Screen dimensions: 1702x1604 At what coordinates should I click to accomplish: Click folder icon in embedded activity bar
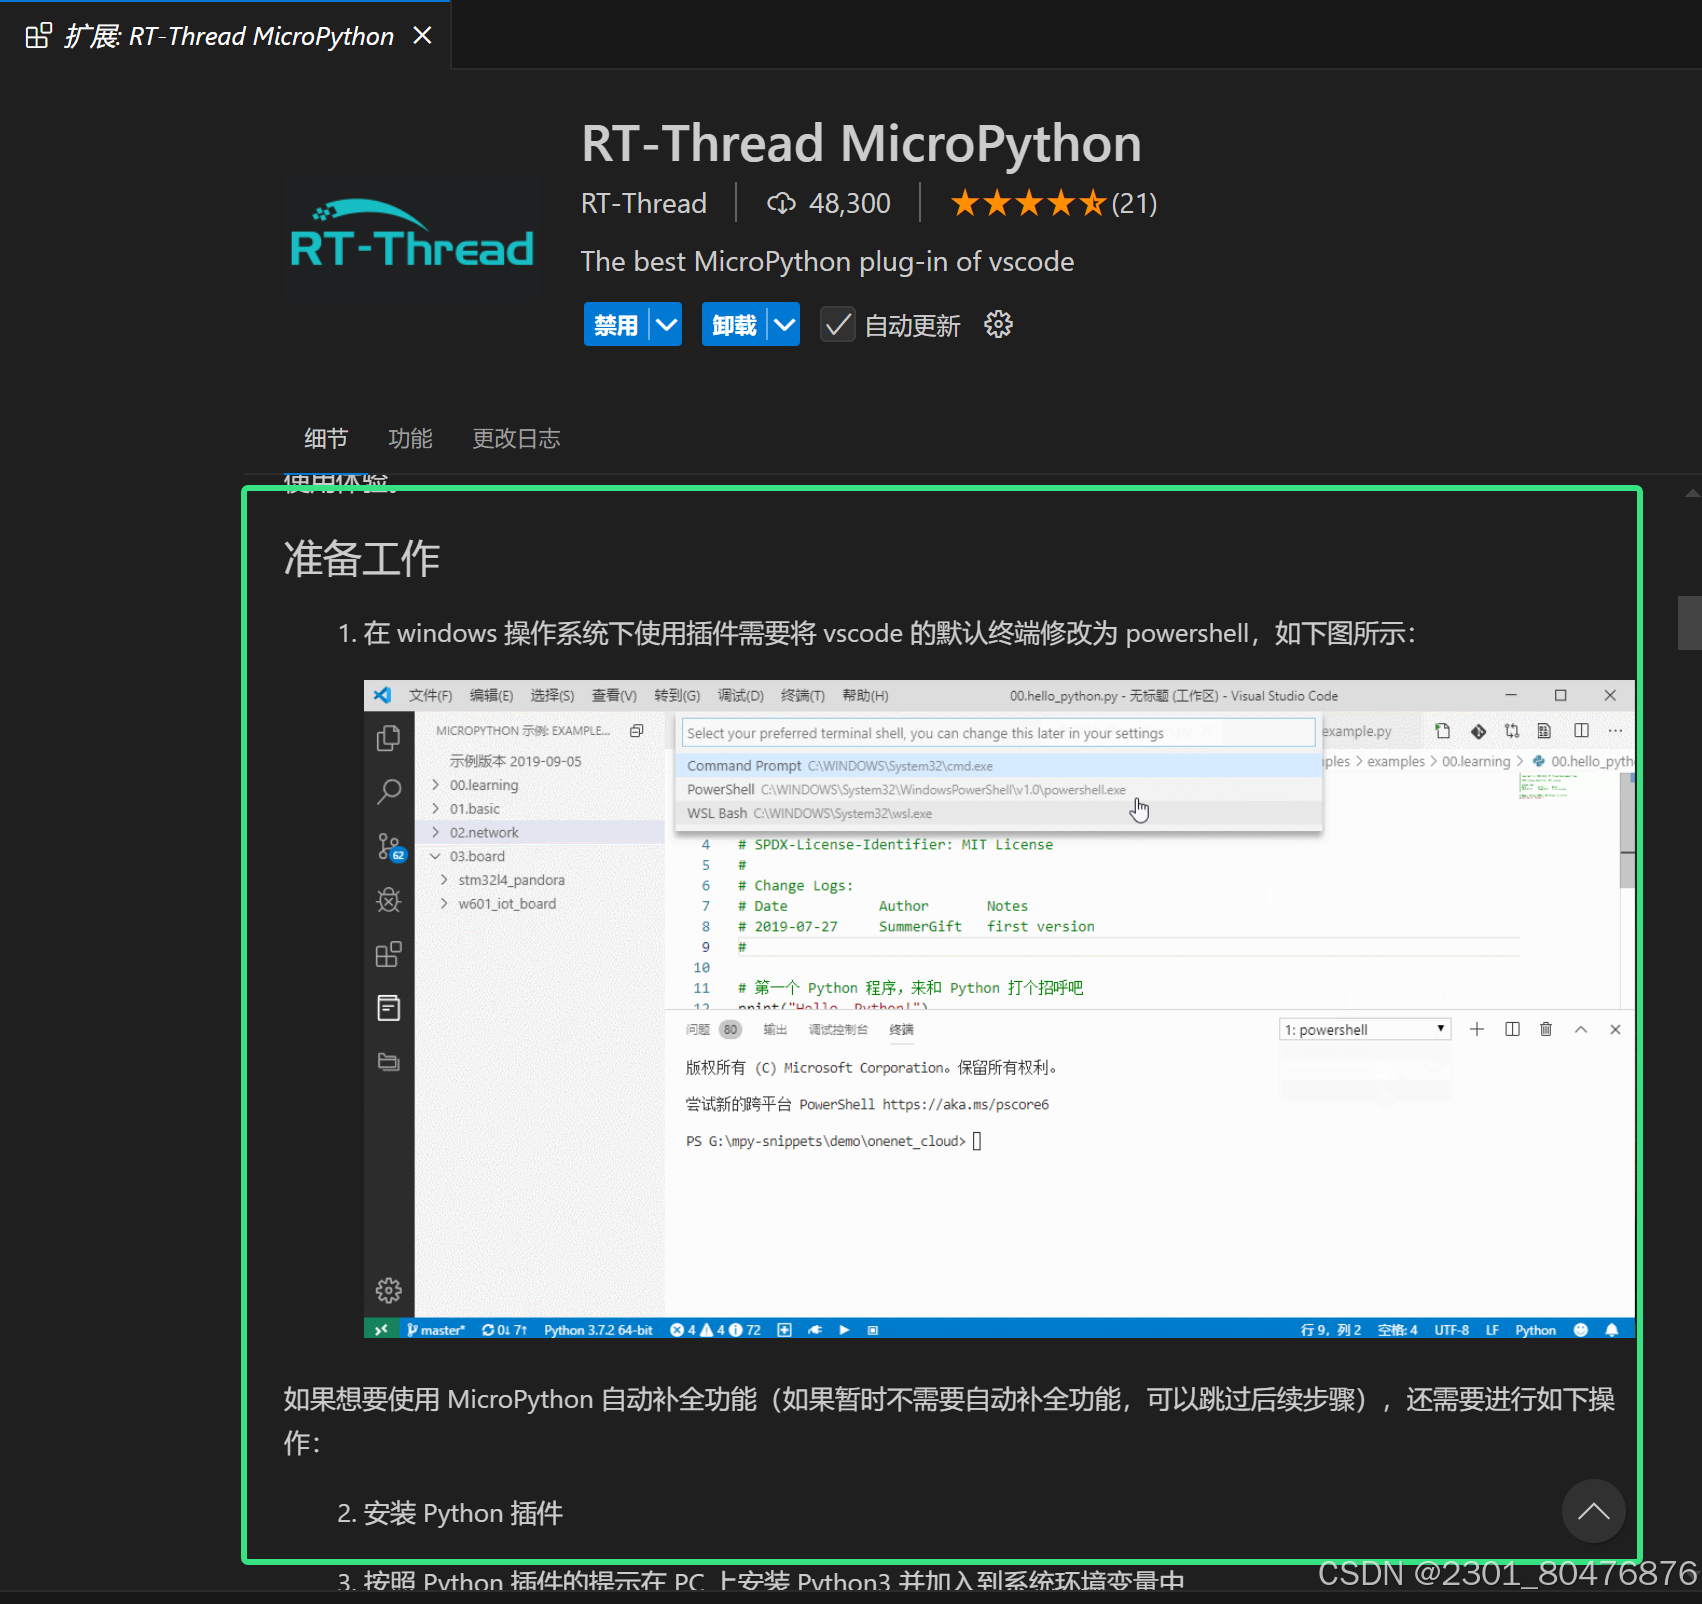coord(389,1062)
